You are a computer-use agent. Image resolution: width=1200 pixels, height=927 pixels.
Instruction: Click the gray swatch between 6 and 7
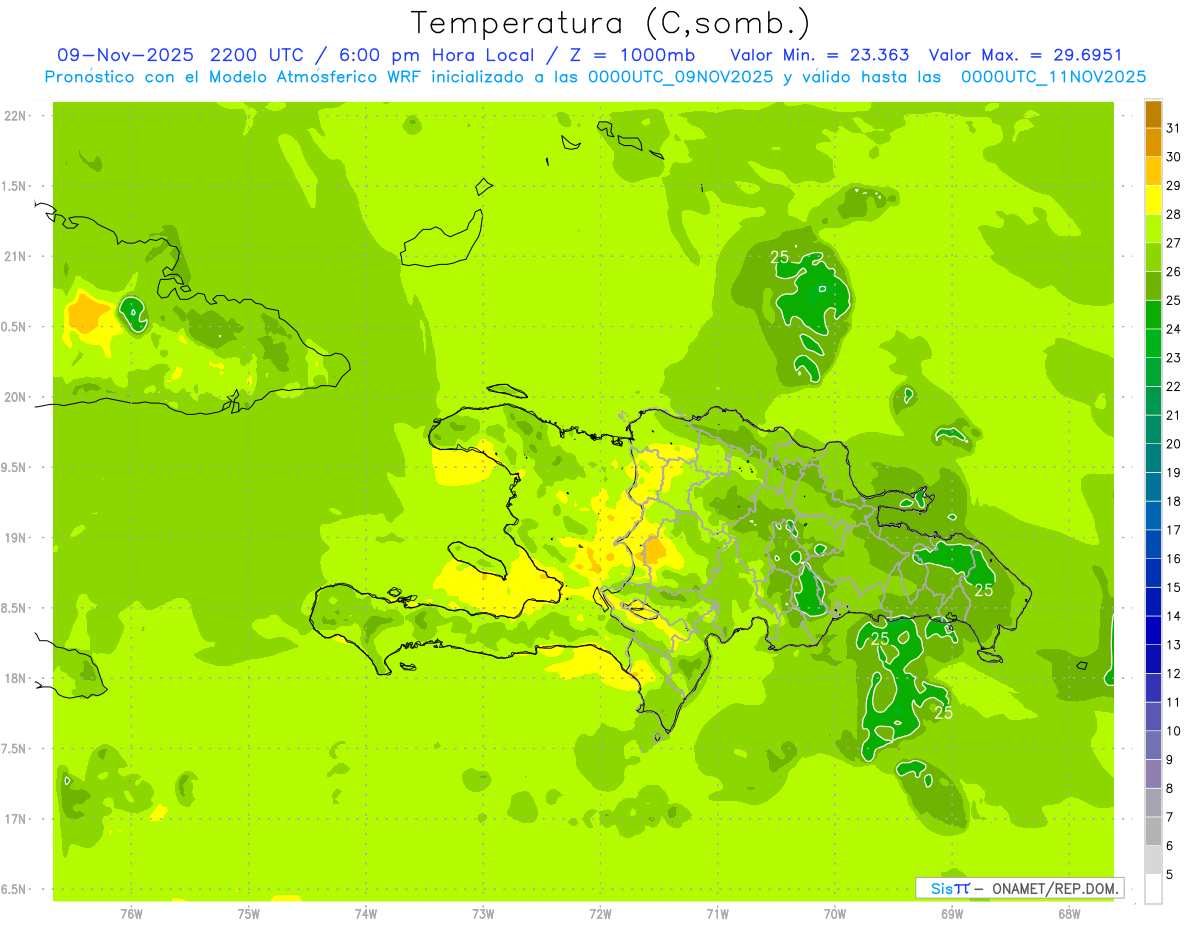(1153, 831)
